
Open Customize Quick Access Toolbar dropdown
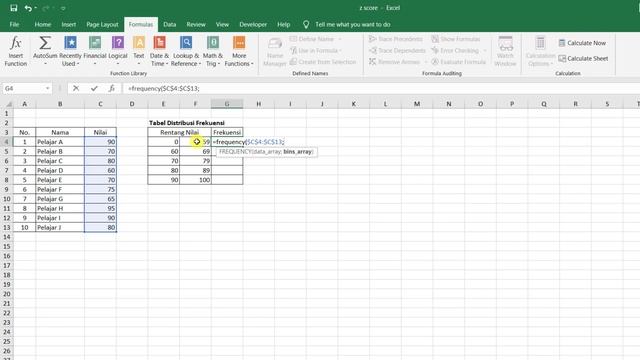(x=63, y=8)
